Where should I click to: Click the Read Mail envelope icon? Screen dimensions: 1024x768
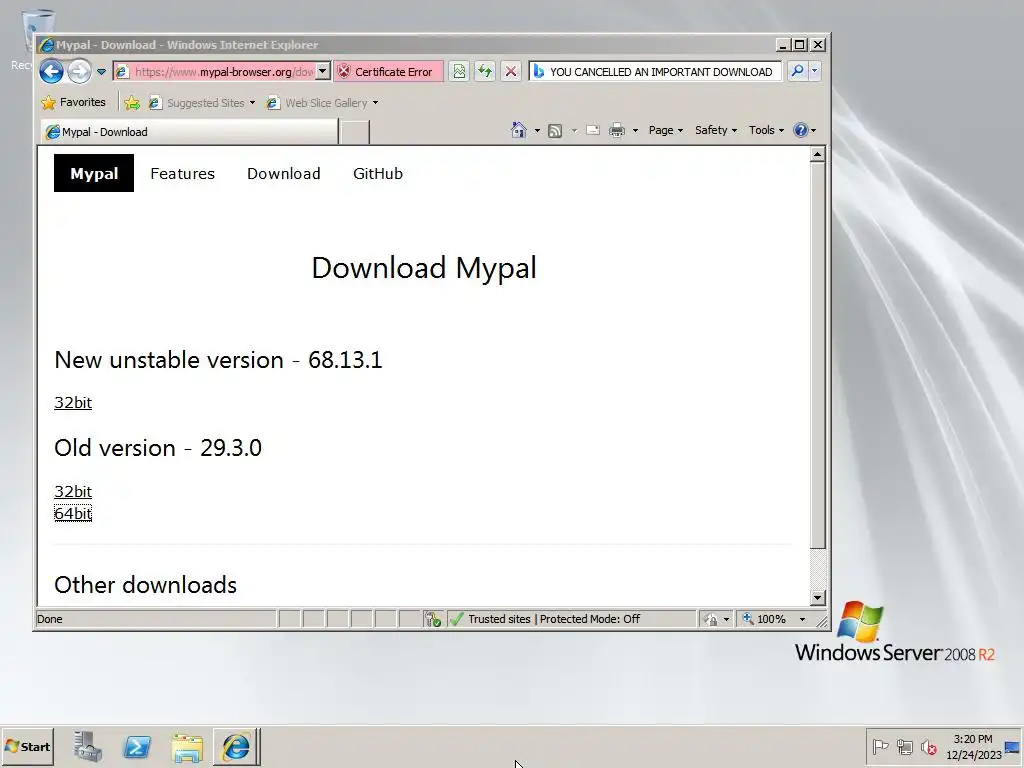(592, 131)
